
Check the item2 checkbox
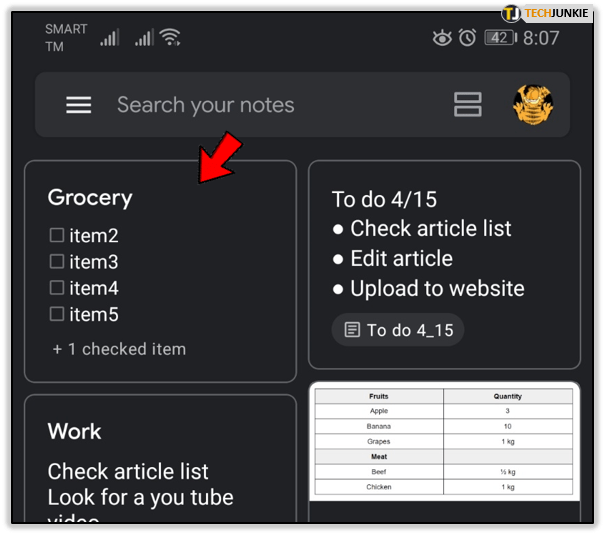[57, 236]
